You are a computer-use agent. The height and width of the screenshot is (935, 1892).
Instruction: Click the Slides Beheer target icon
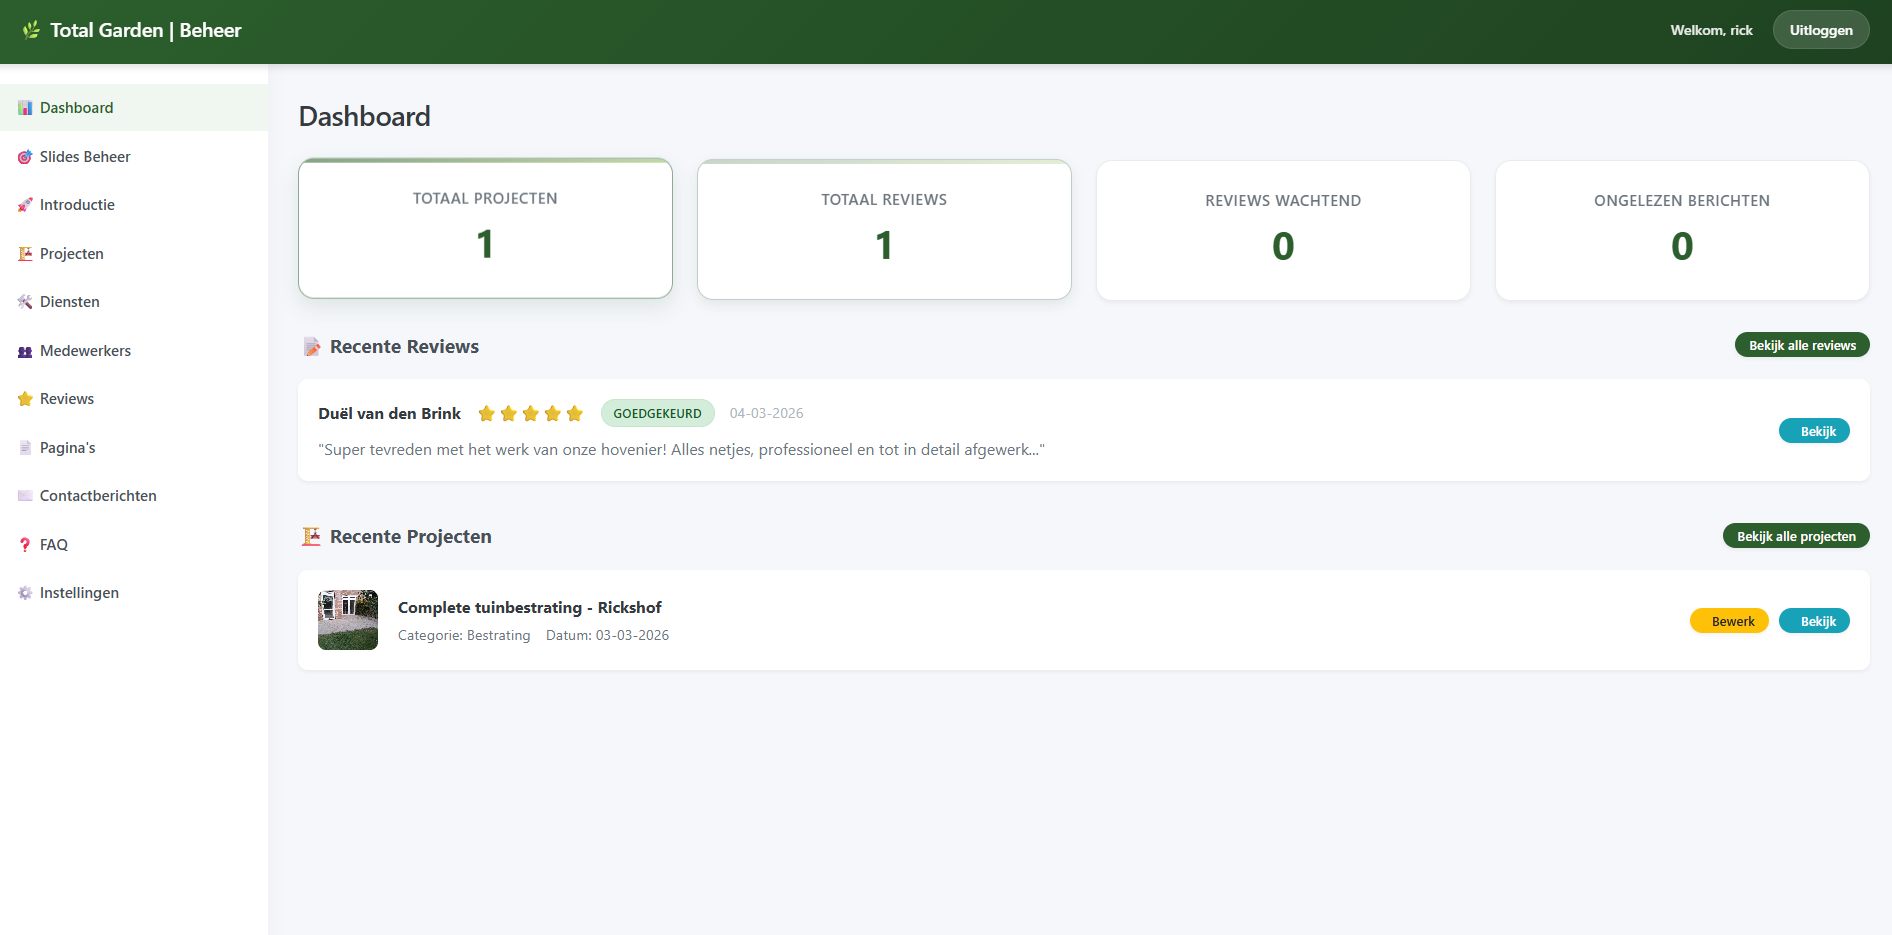pos(25,157)
